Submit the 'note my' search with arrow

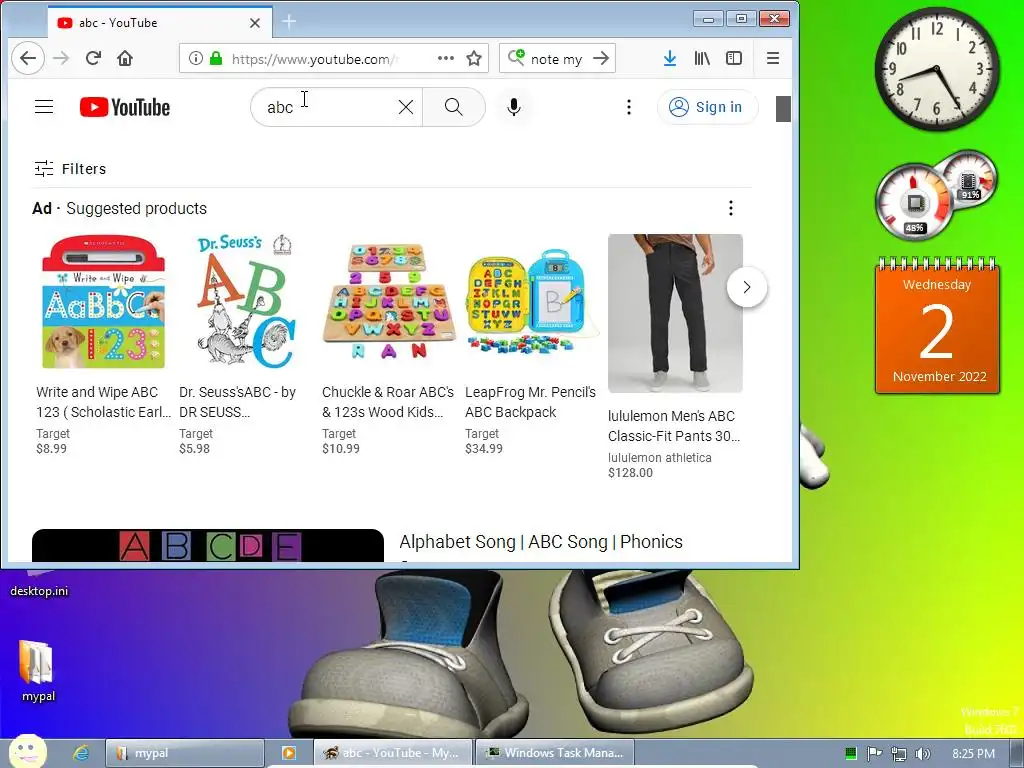(x=601, y=58)
